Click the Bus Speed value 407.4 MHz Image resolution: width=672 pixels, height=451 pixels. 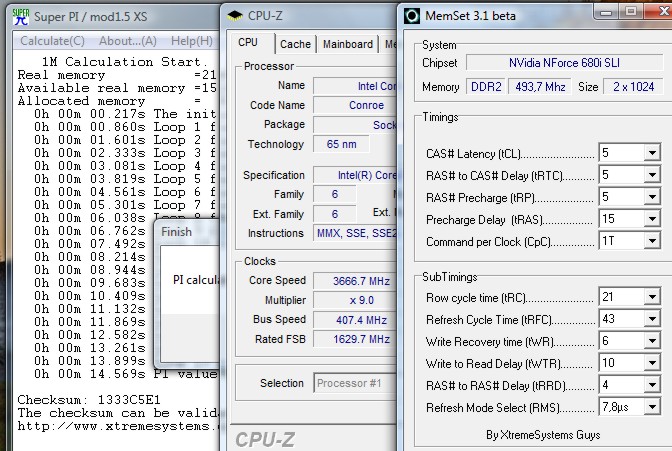pos(355,320)
